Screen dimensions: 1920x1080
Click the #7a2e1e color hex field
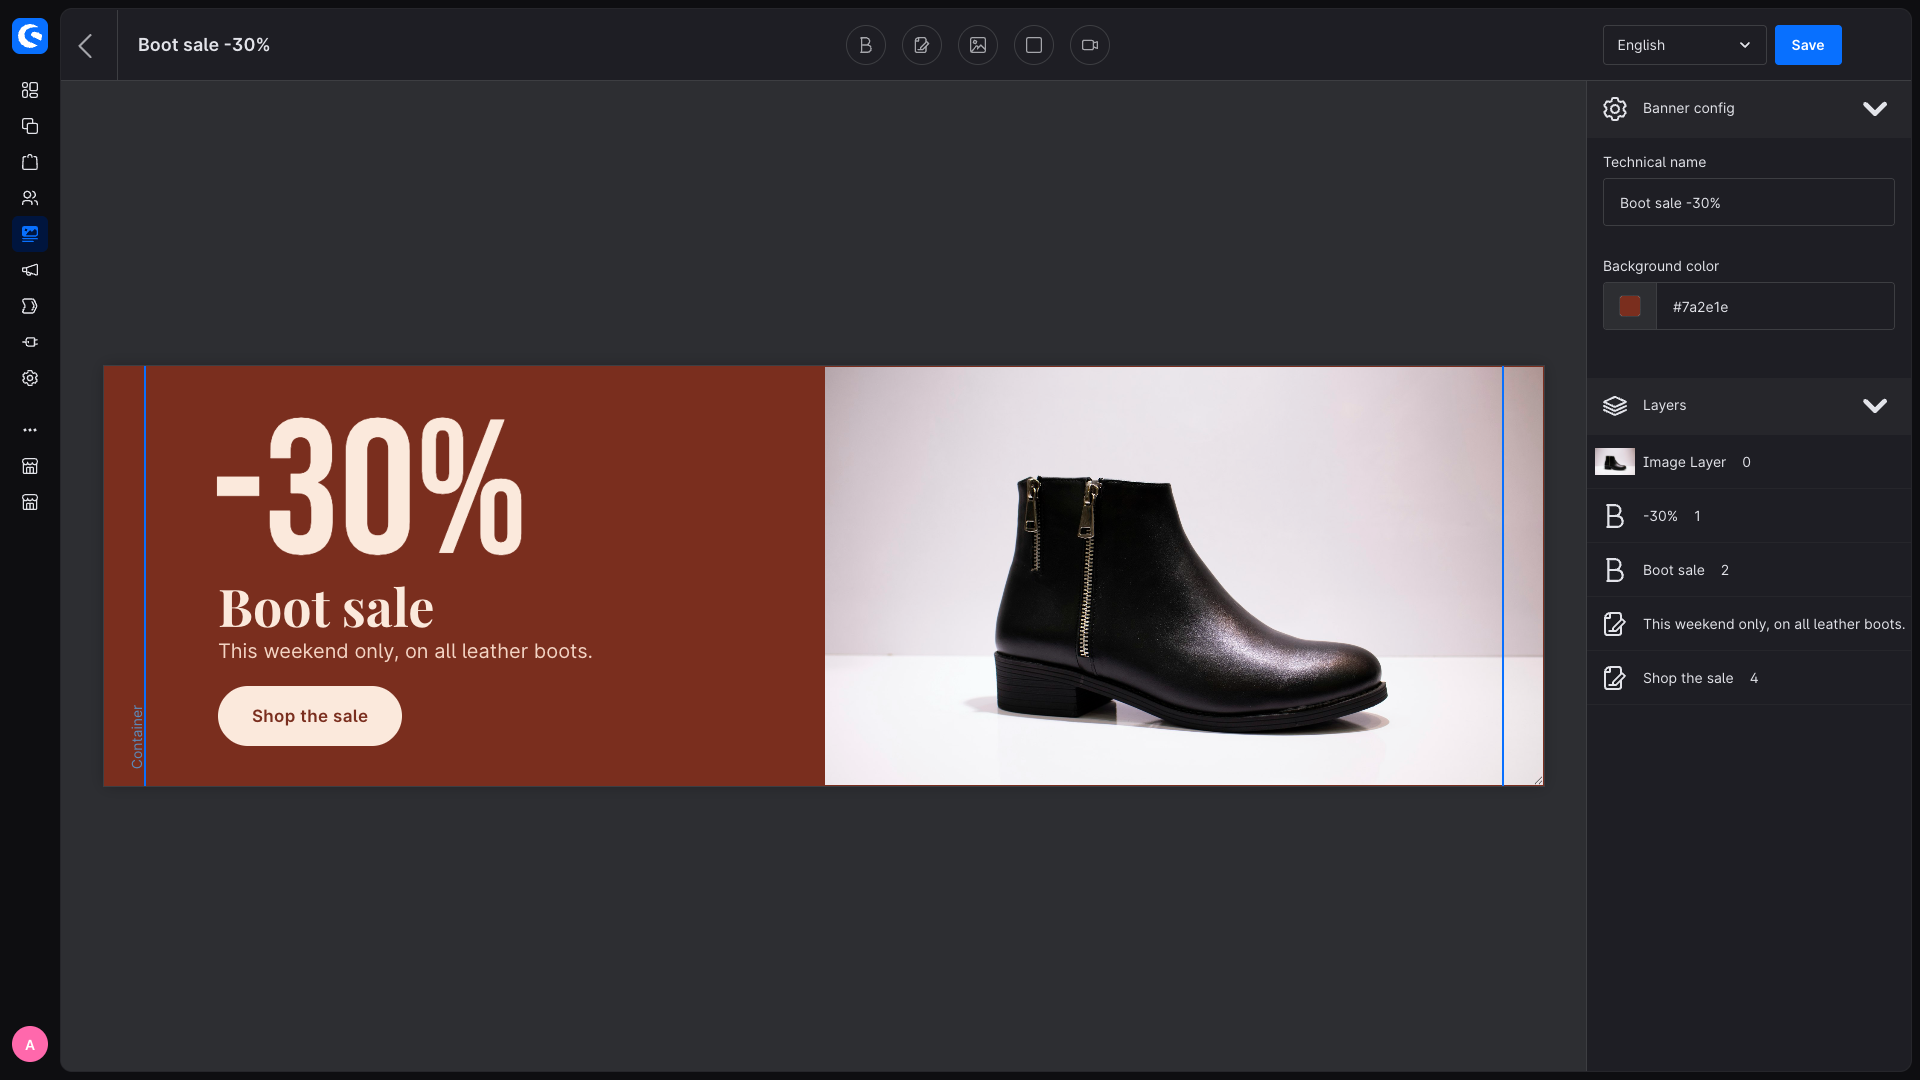click(1775, 306)
